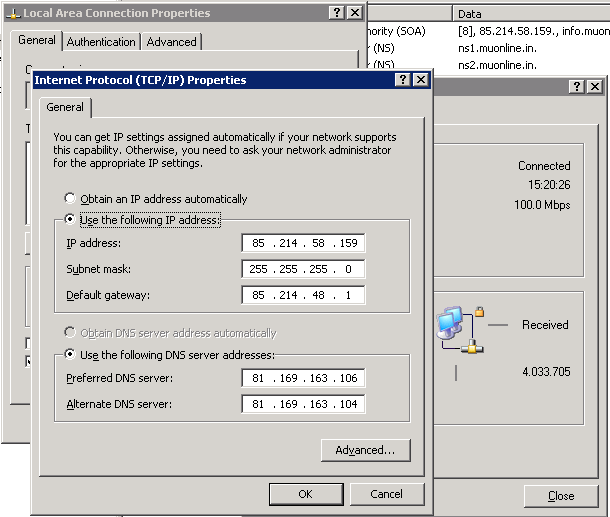Select Obtain DNS server address automatically
The image size is (610, 517).
click(170, 333)
